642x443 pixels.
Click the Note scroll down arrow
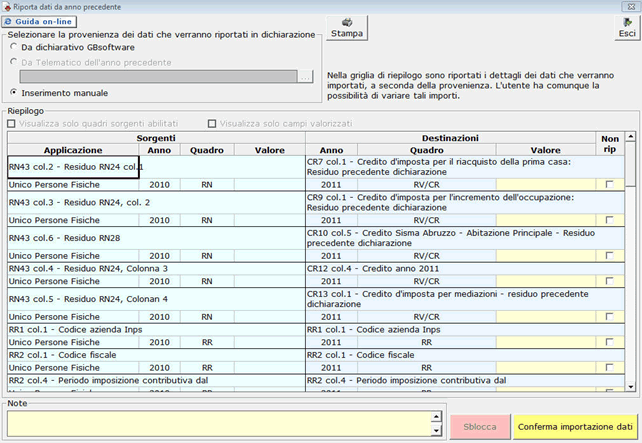click(436, 431)
